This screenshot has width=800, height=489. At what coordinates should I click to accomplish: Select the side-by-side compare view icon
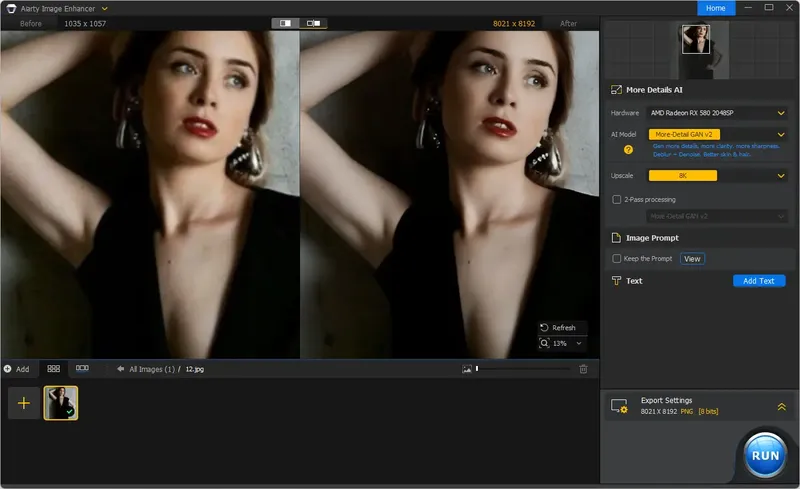[314, 22]
